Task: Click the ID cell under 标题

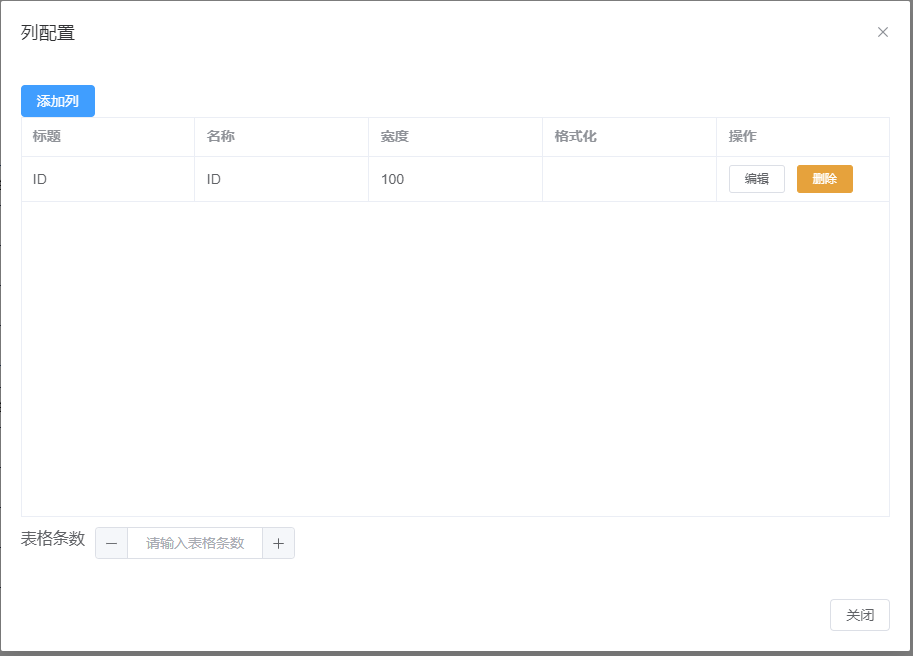Action: coord(108,179)
